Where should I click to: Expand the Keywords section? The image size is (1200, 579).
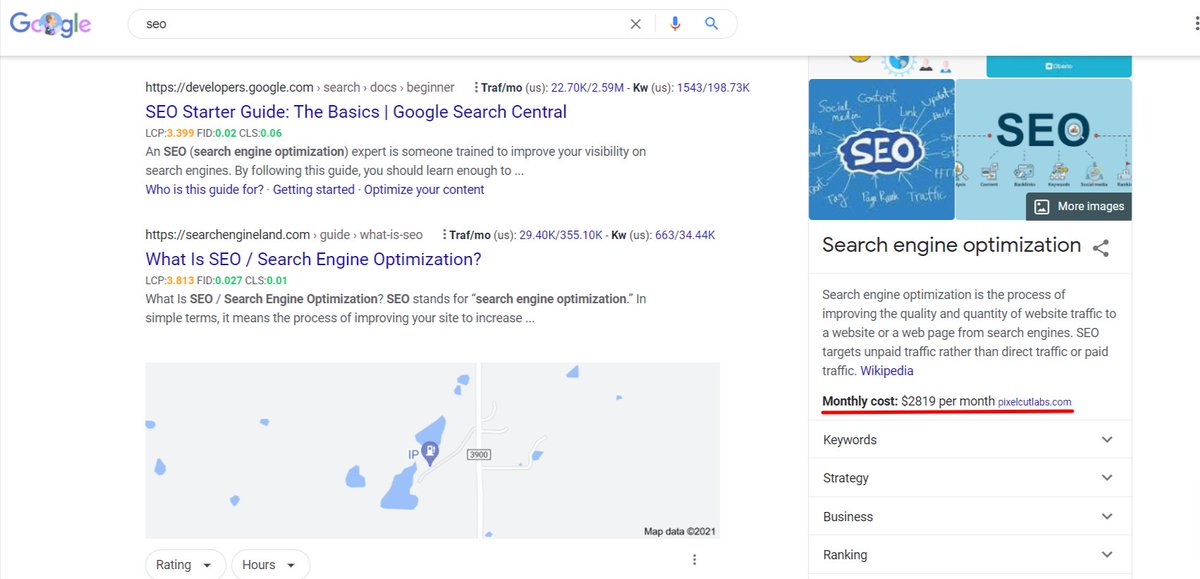1106,439
